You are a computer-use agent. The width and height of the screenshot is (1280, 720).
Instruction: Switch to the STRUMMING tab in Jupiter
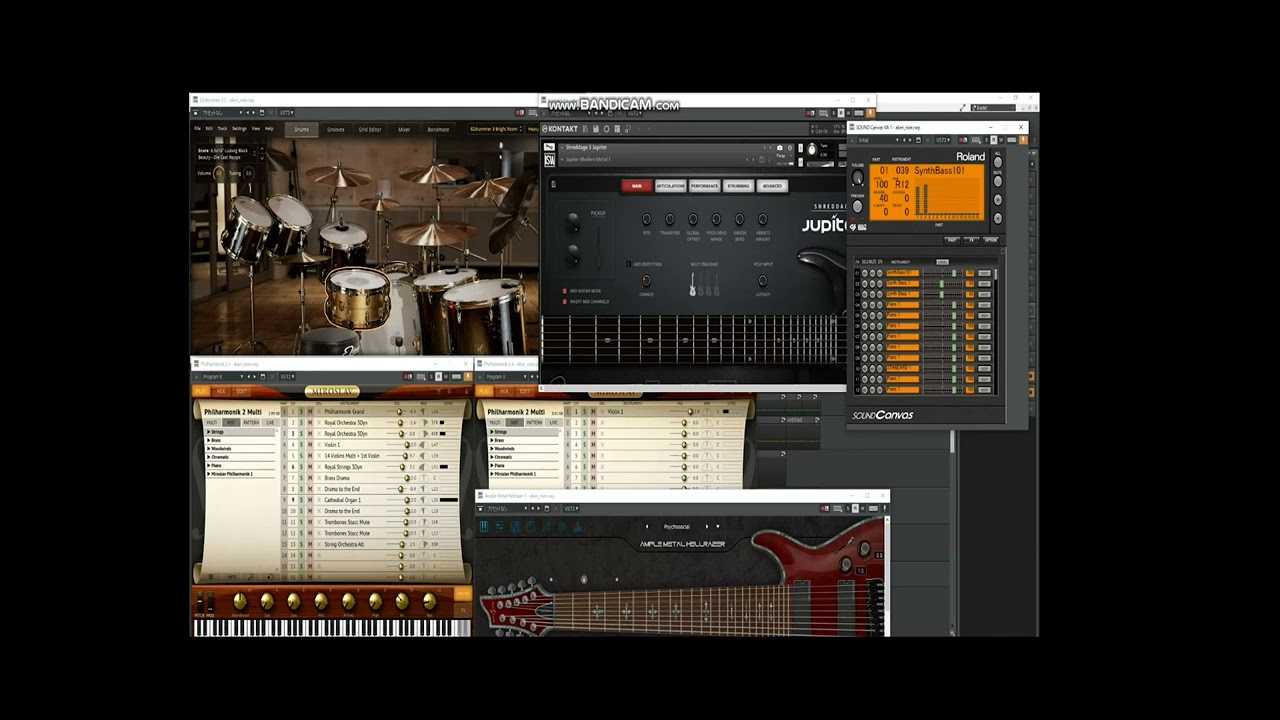(738, 186)
